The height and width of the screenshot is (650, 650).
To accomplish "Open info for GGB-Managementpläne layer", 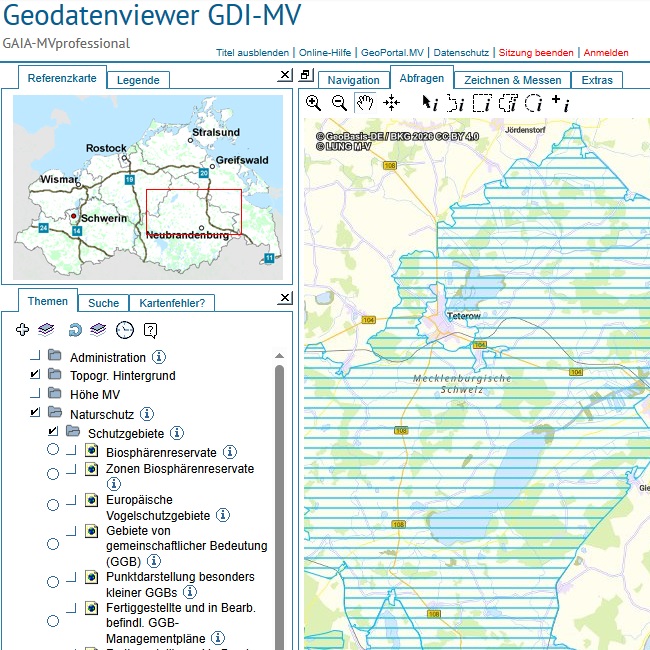I will (218, 638).
